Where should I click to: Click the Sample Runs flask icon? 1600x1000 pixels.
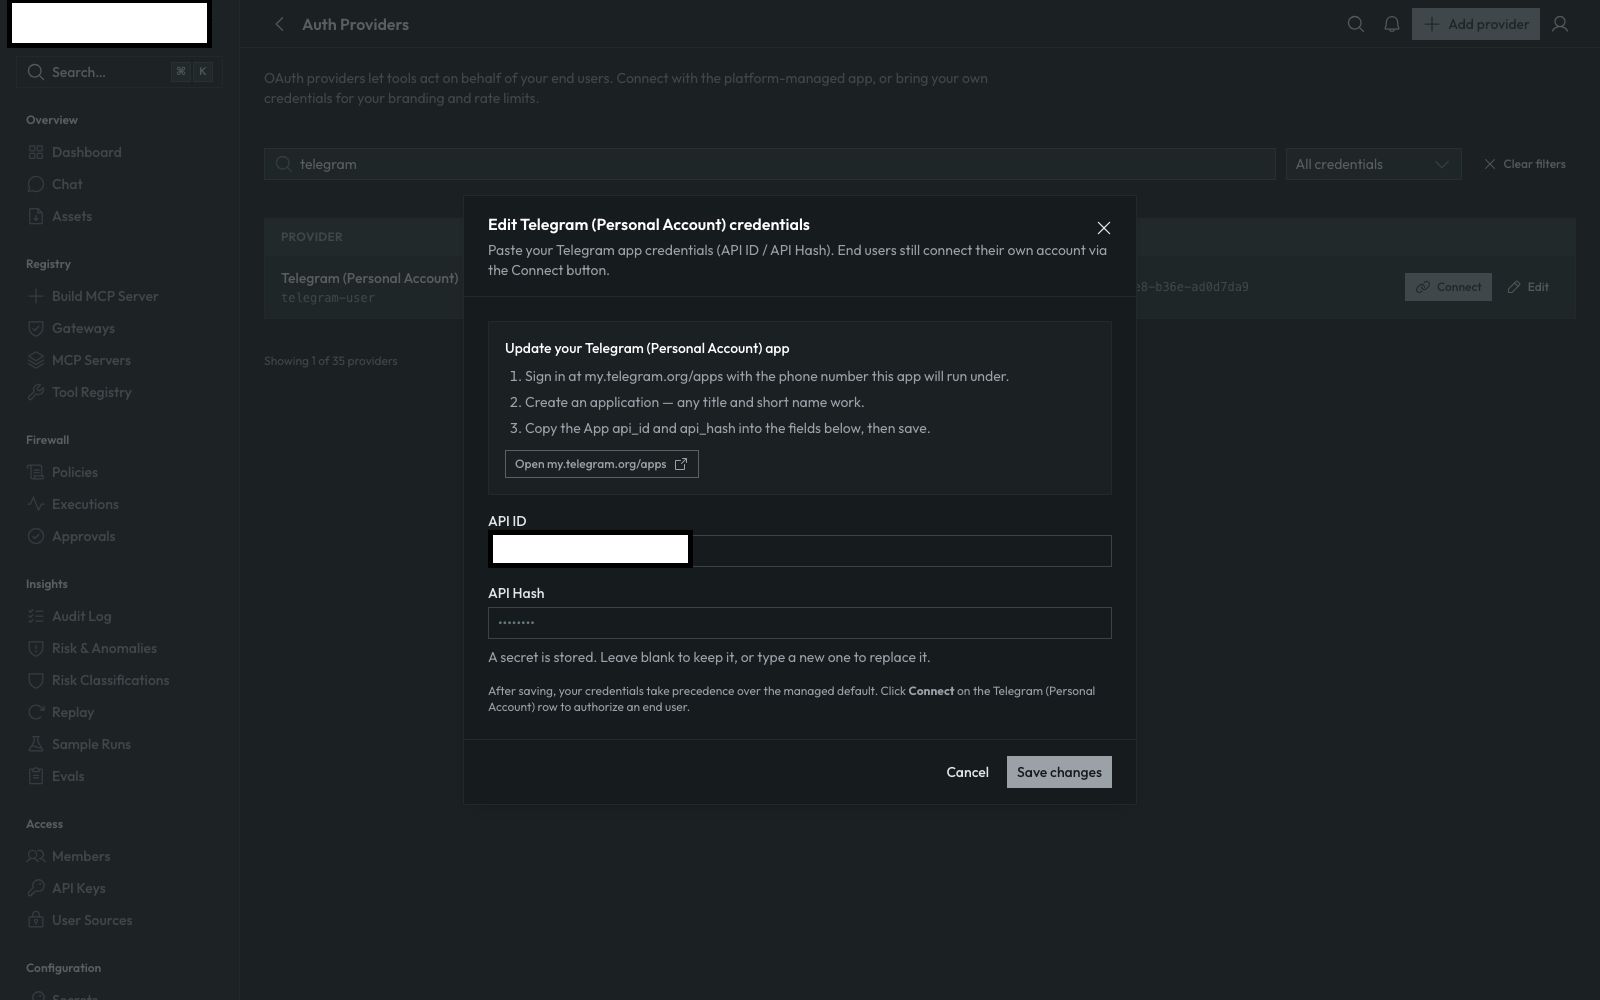pos(36,744)
